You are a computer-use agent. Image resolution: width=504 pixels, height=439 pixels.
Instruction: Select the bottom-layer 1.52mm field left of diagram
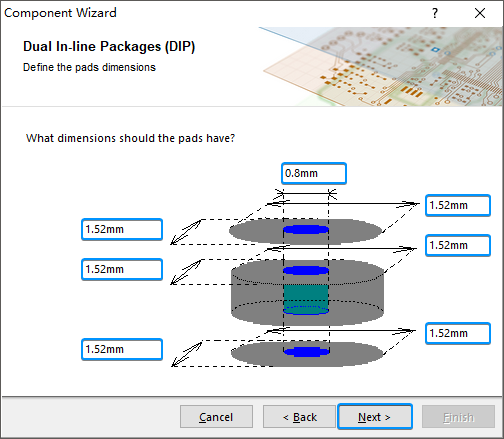[122, 349]
